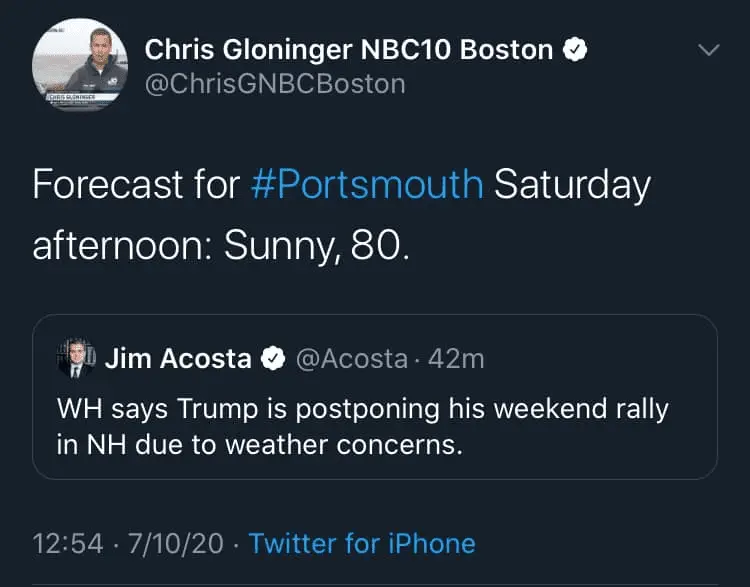The width and height of the screenshot is (750, 587).
Task: Click the "in NH due to weather concerns." line
Action: click(x=260, y=443)
